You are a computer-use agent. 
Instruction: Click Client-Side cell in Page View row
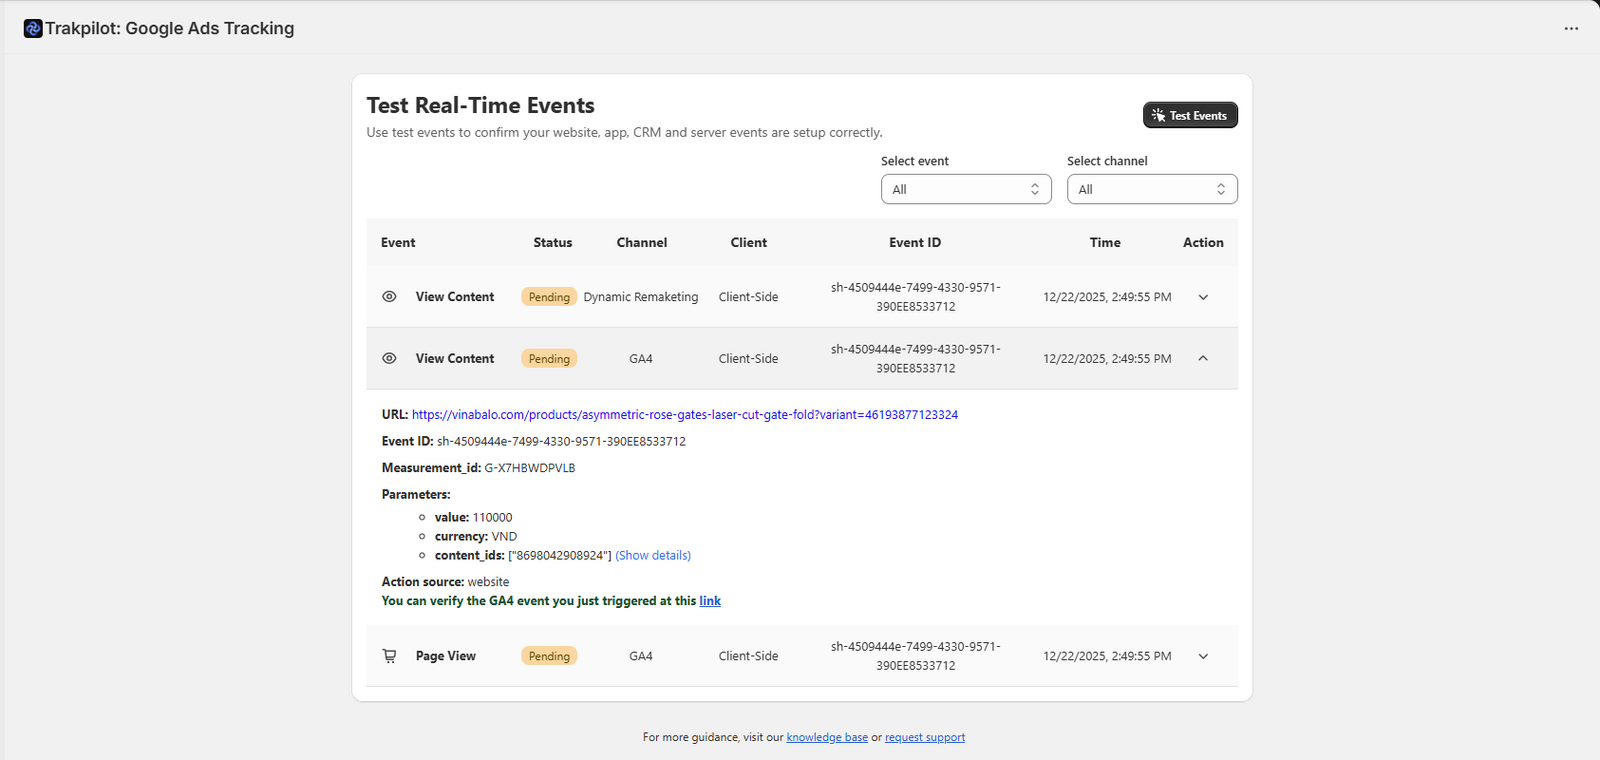(748, 656)
